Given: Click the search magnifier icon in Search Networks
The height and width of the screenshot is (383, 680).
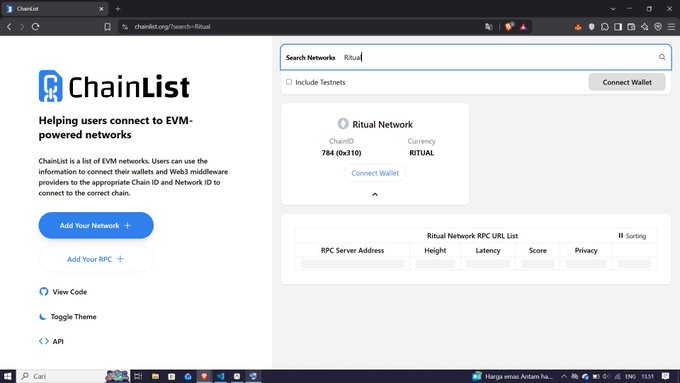Looking at the screenshot, I should (x=662, y=57).
